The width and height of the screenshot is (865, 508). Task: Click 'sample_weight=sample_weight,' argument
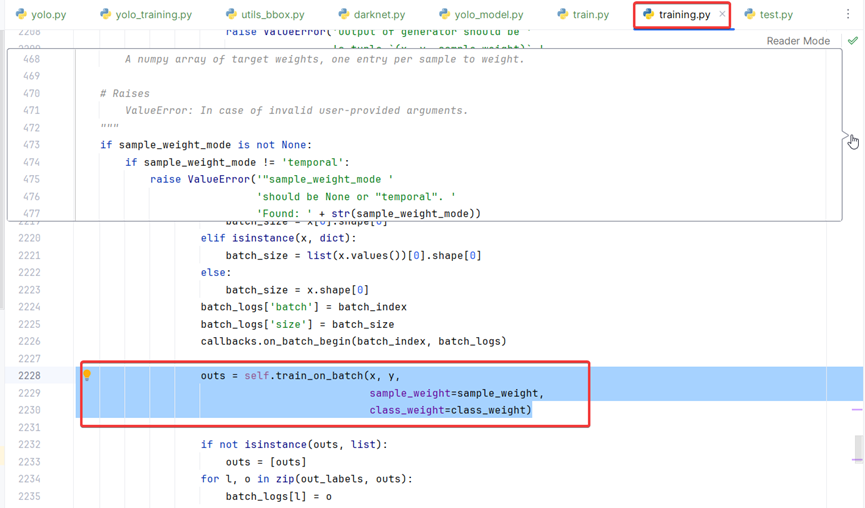tap(457, 393)
